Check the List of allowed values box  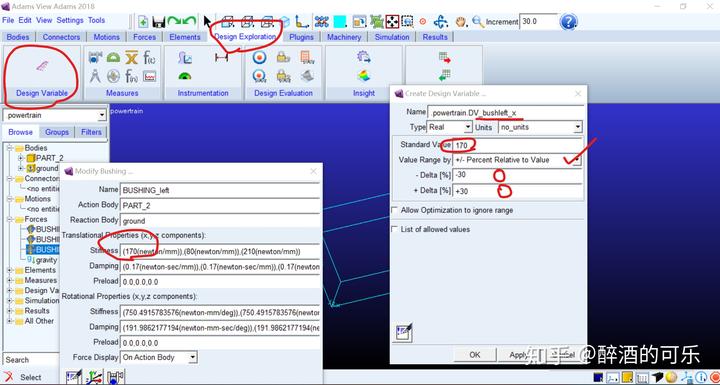pos(394,229)
